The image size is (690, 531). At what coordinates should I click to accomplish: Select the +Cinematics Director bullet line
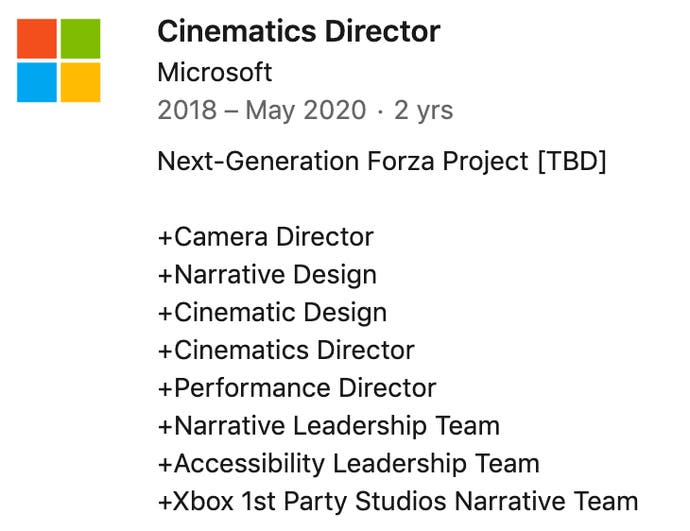pos(286,350)
